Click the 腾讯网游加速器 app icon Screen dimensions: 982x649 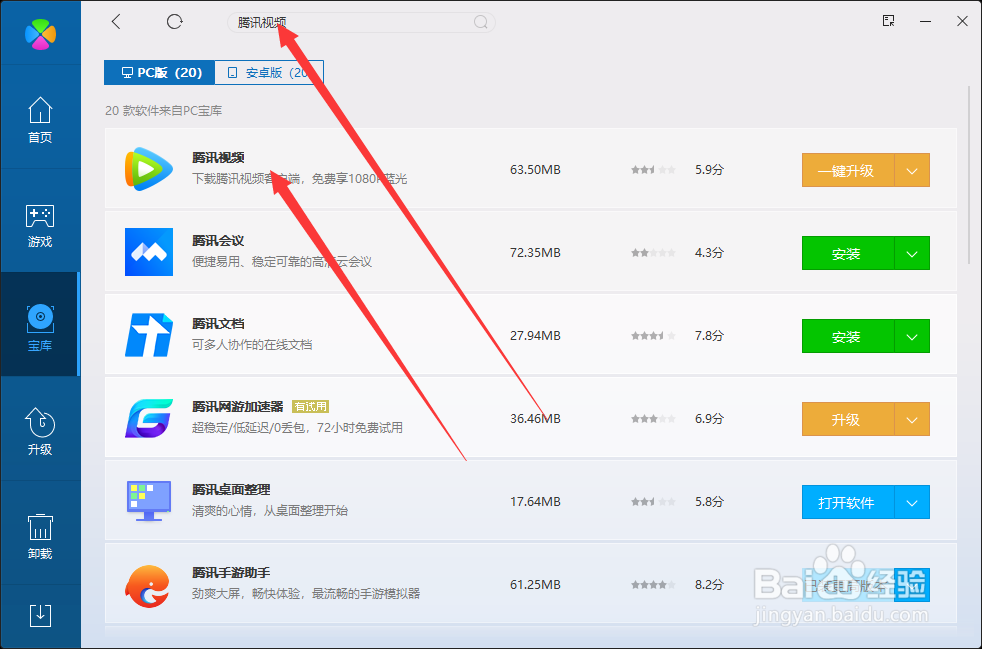click(x=148, y=418)
